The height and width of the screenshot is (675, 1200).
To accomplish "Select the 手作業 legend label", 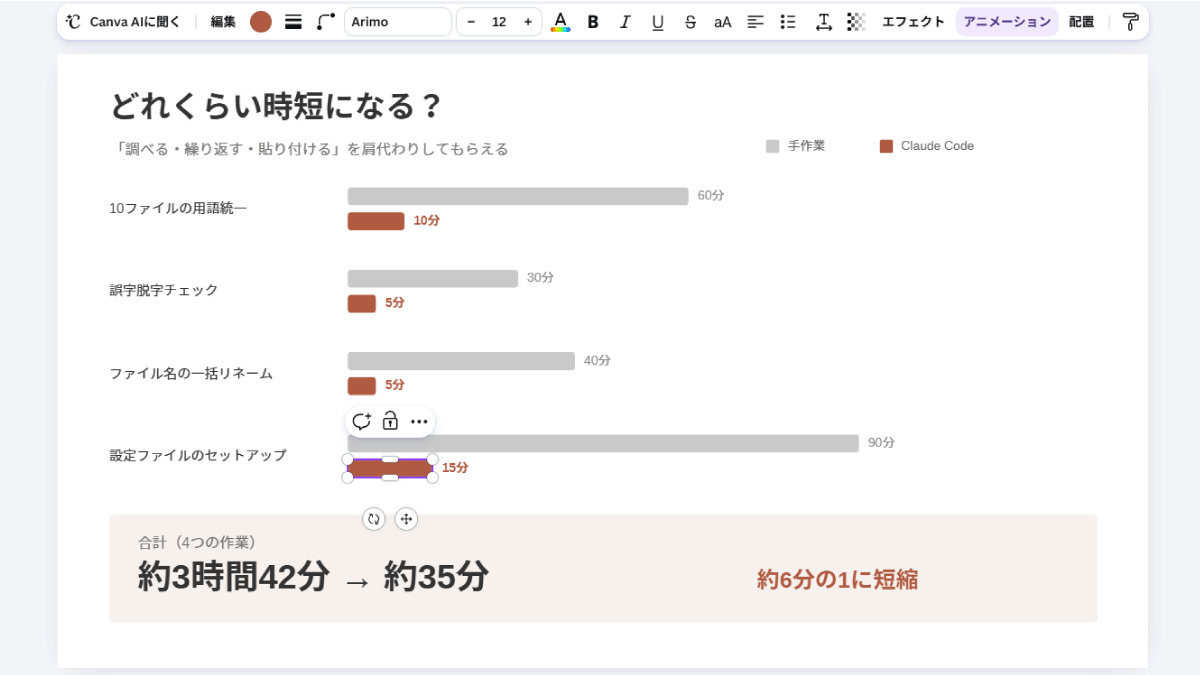I will (x=806, y=146).
